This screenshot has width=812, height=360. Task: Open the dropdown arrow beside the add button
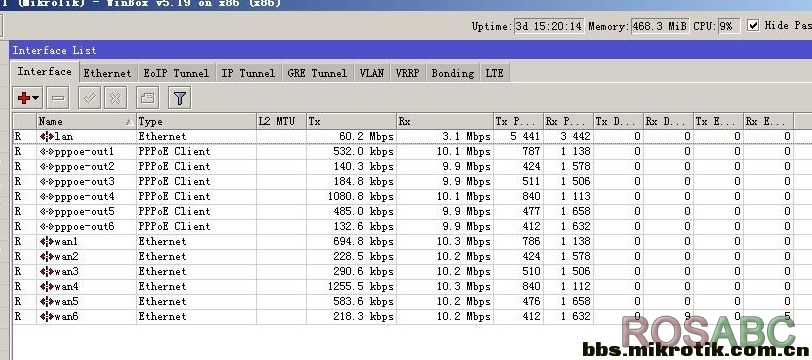pyautogui.click(x=36, y=98)
